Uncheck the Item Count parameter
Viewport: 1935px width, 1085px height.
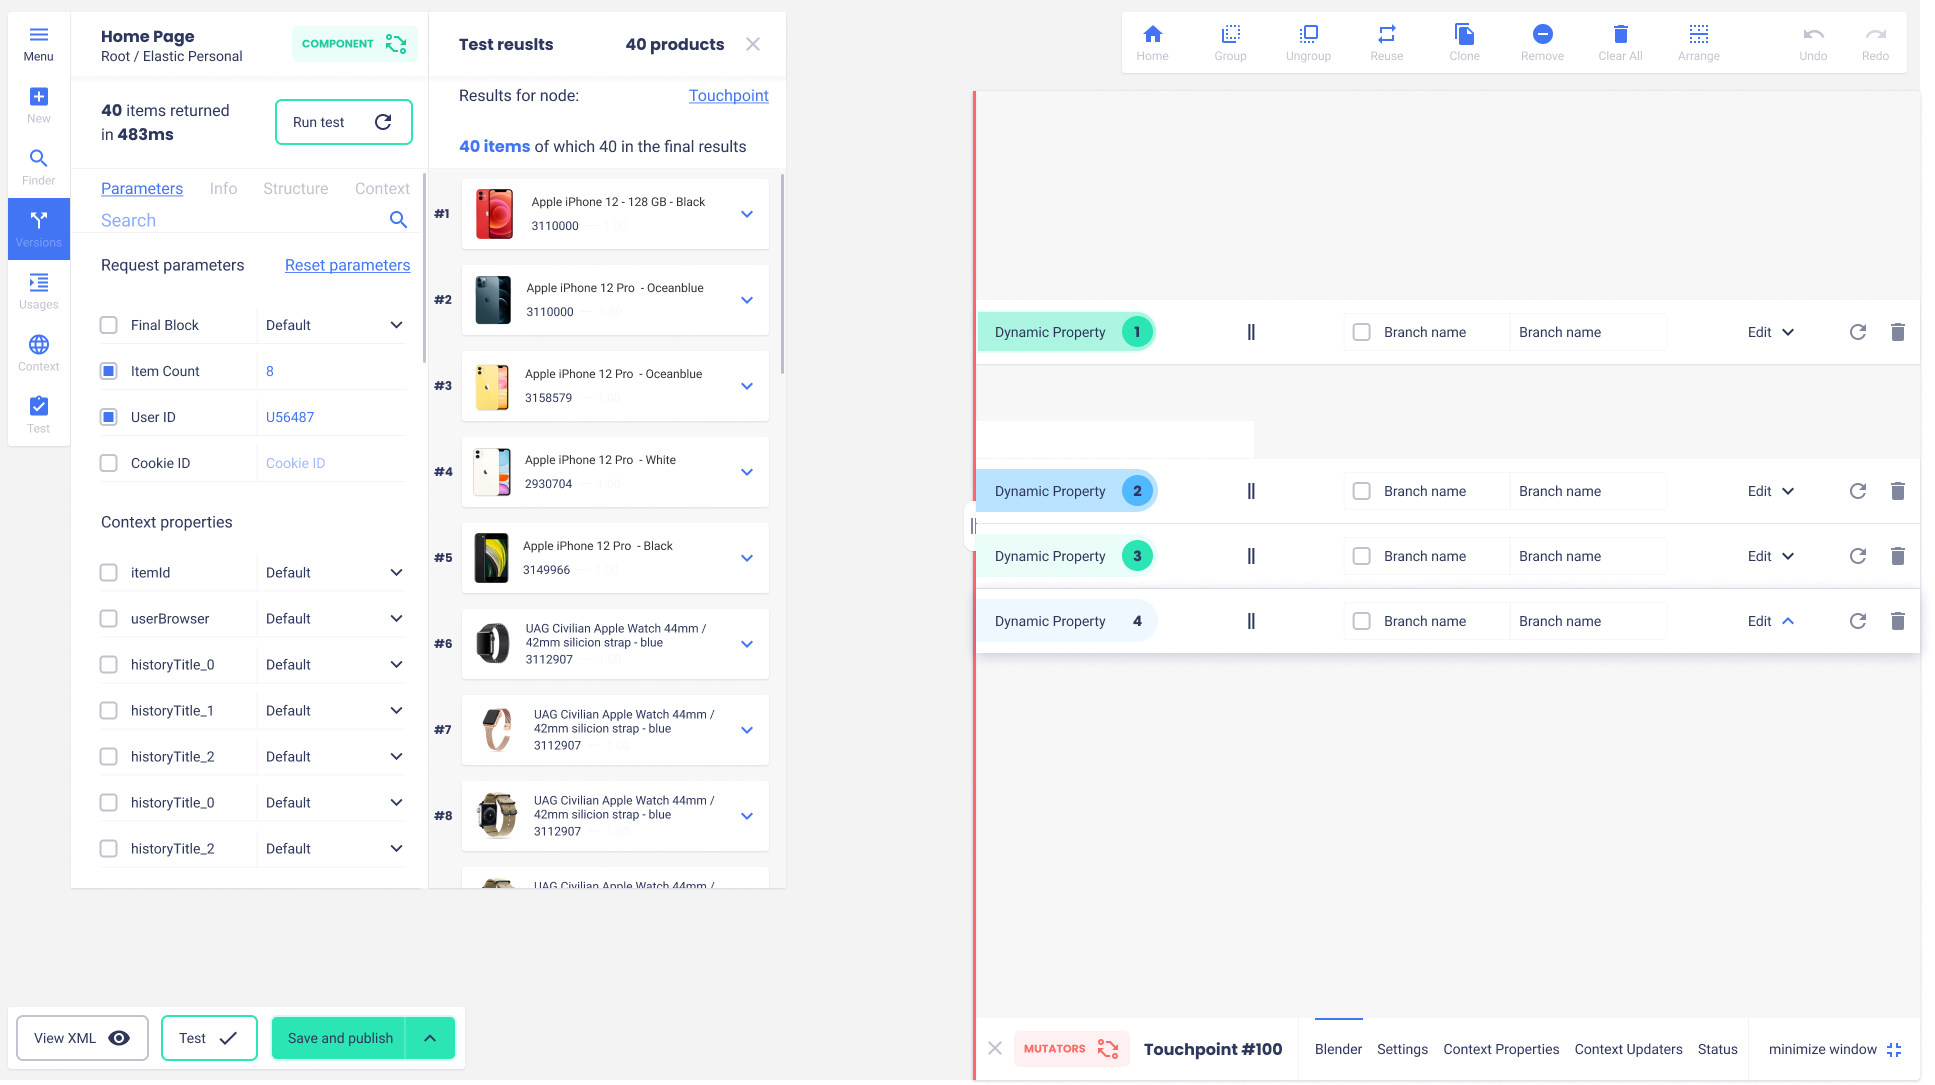[x=109, y=371]
